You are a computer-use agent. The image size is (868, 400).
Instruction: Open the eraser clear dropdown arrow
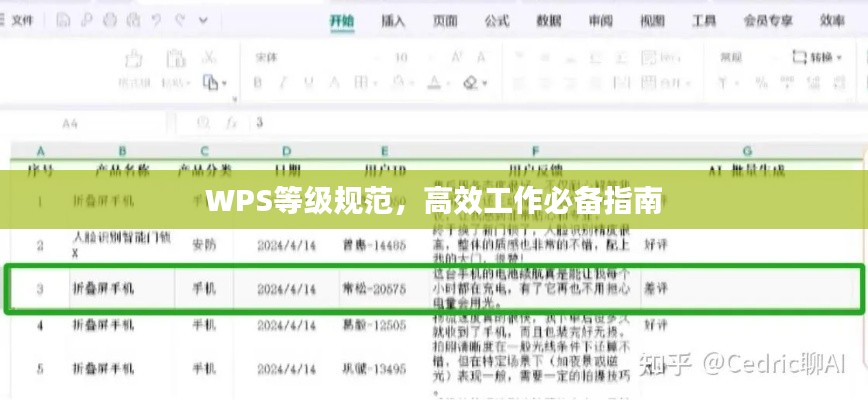tap(485, 84)
